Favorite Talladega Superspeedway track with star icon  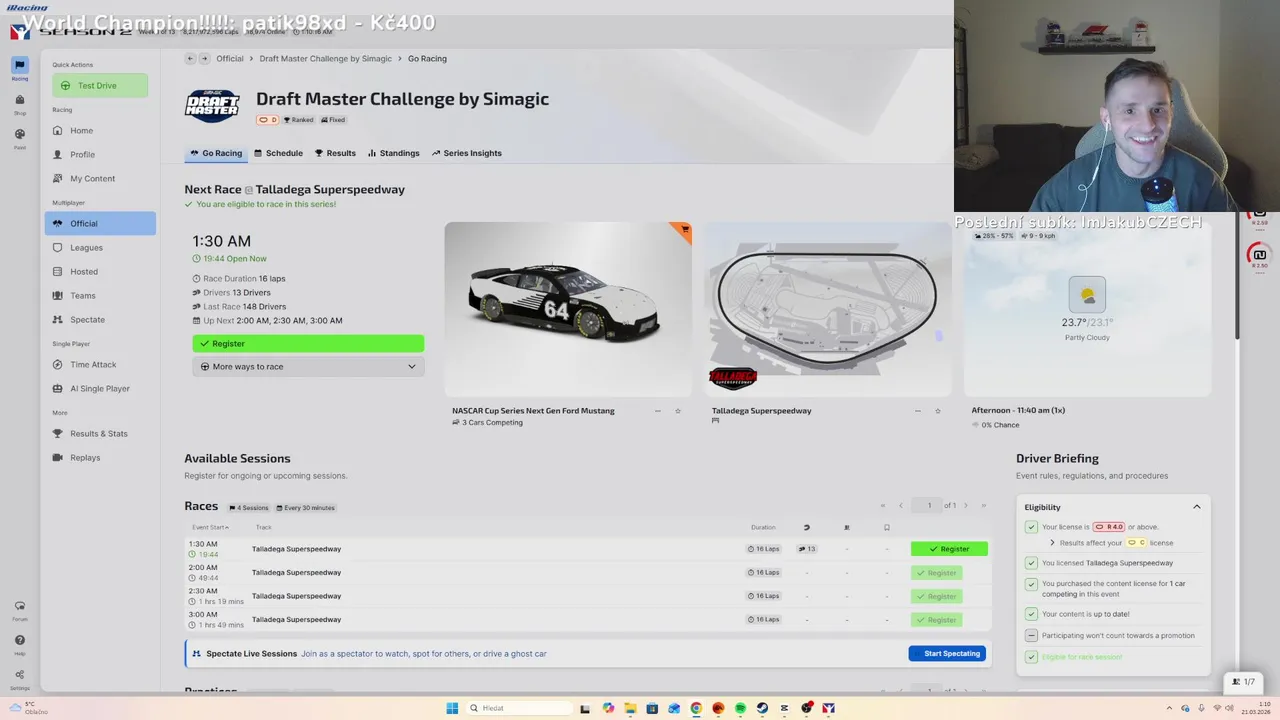(937, 411)
